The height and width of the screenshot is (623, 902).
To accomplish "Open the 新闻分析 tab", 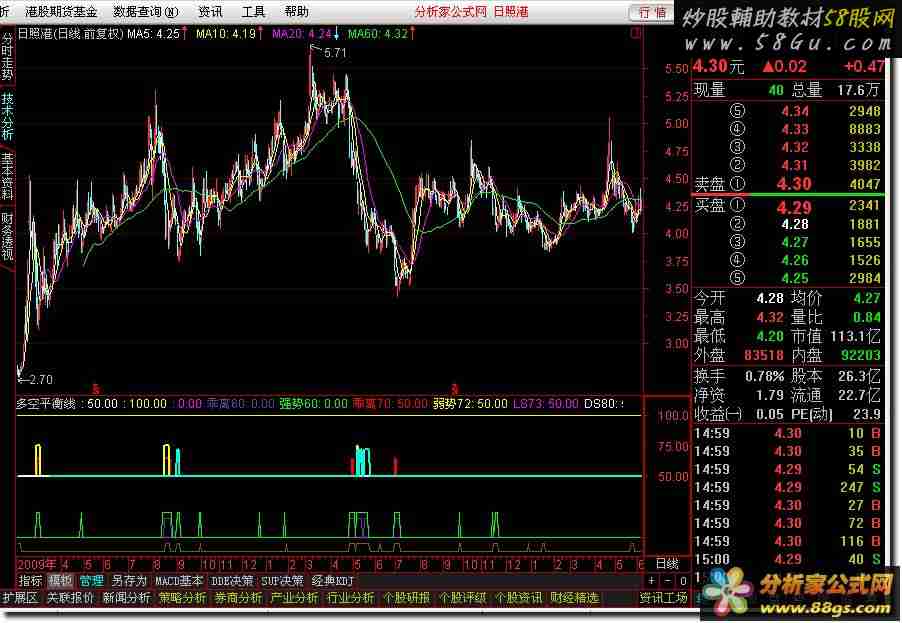I will point(127,598).
